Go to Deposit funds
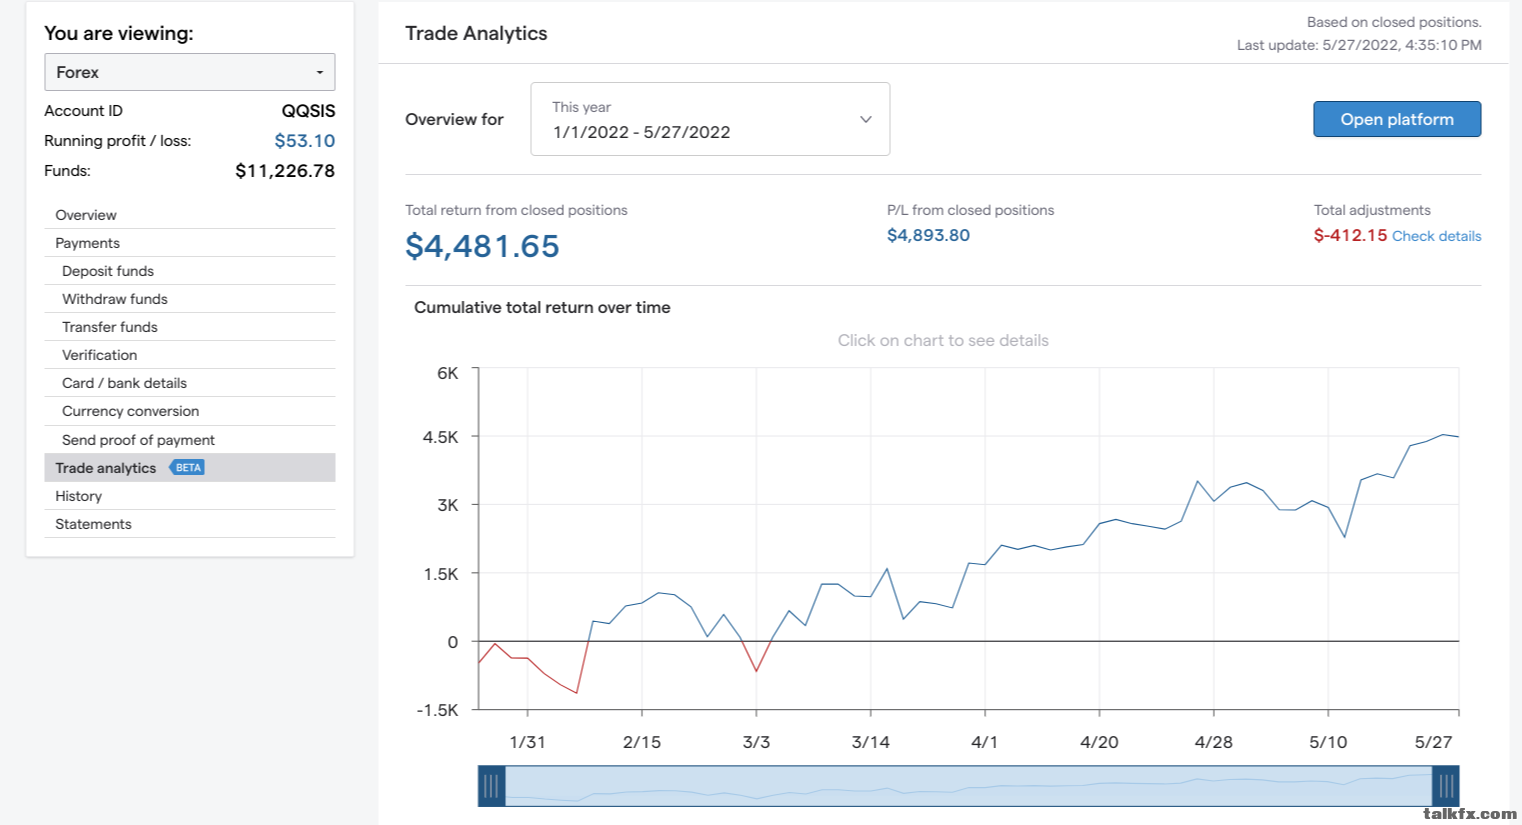Viewport: 1522px width, 825px height. pos(190,271)
